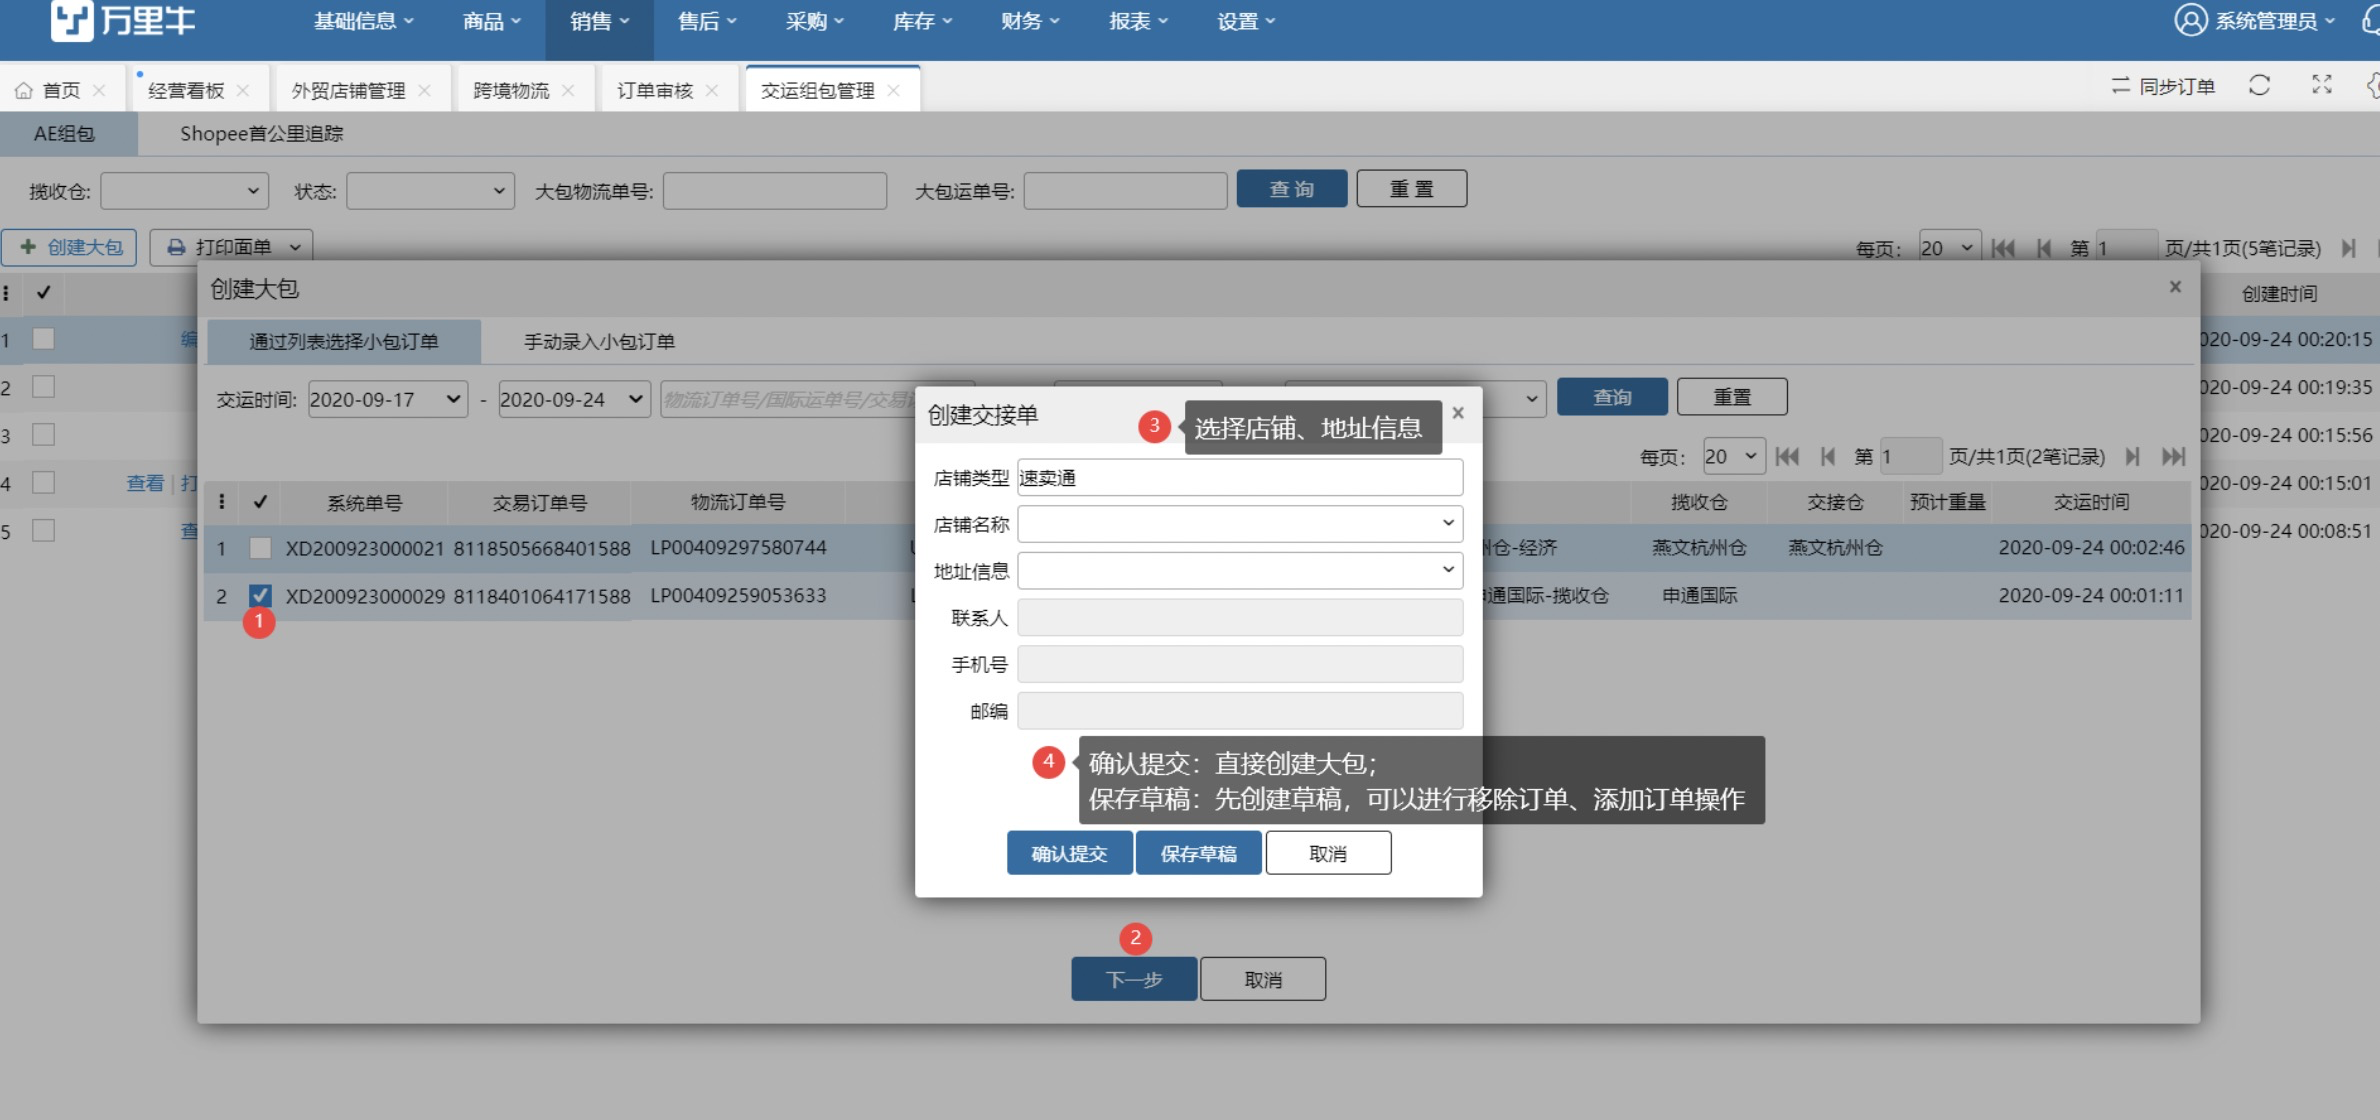
Task: Open the 销售 menu
Action: coord(599,22)
